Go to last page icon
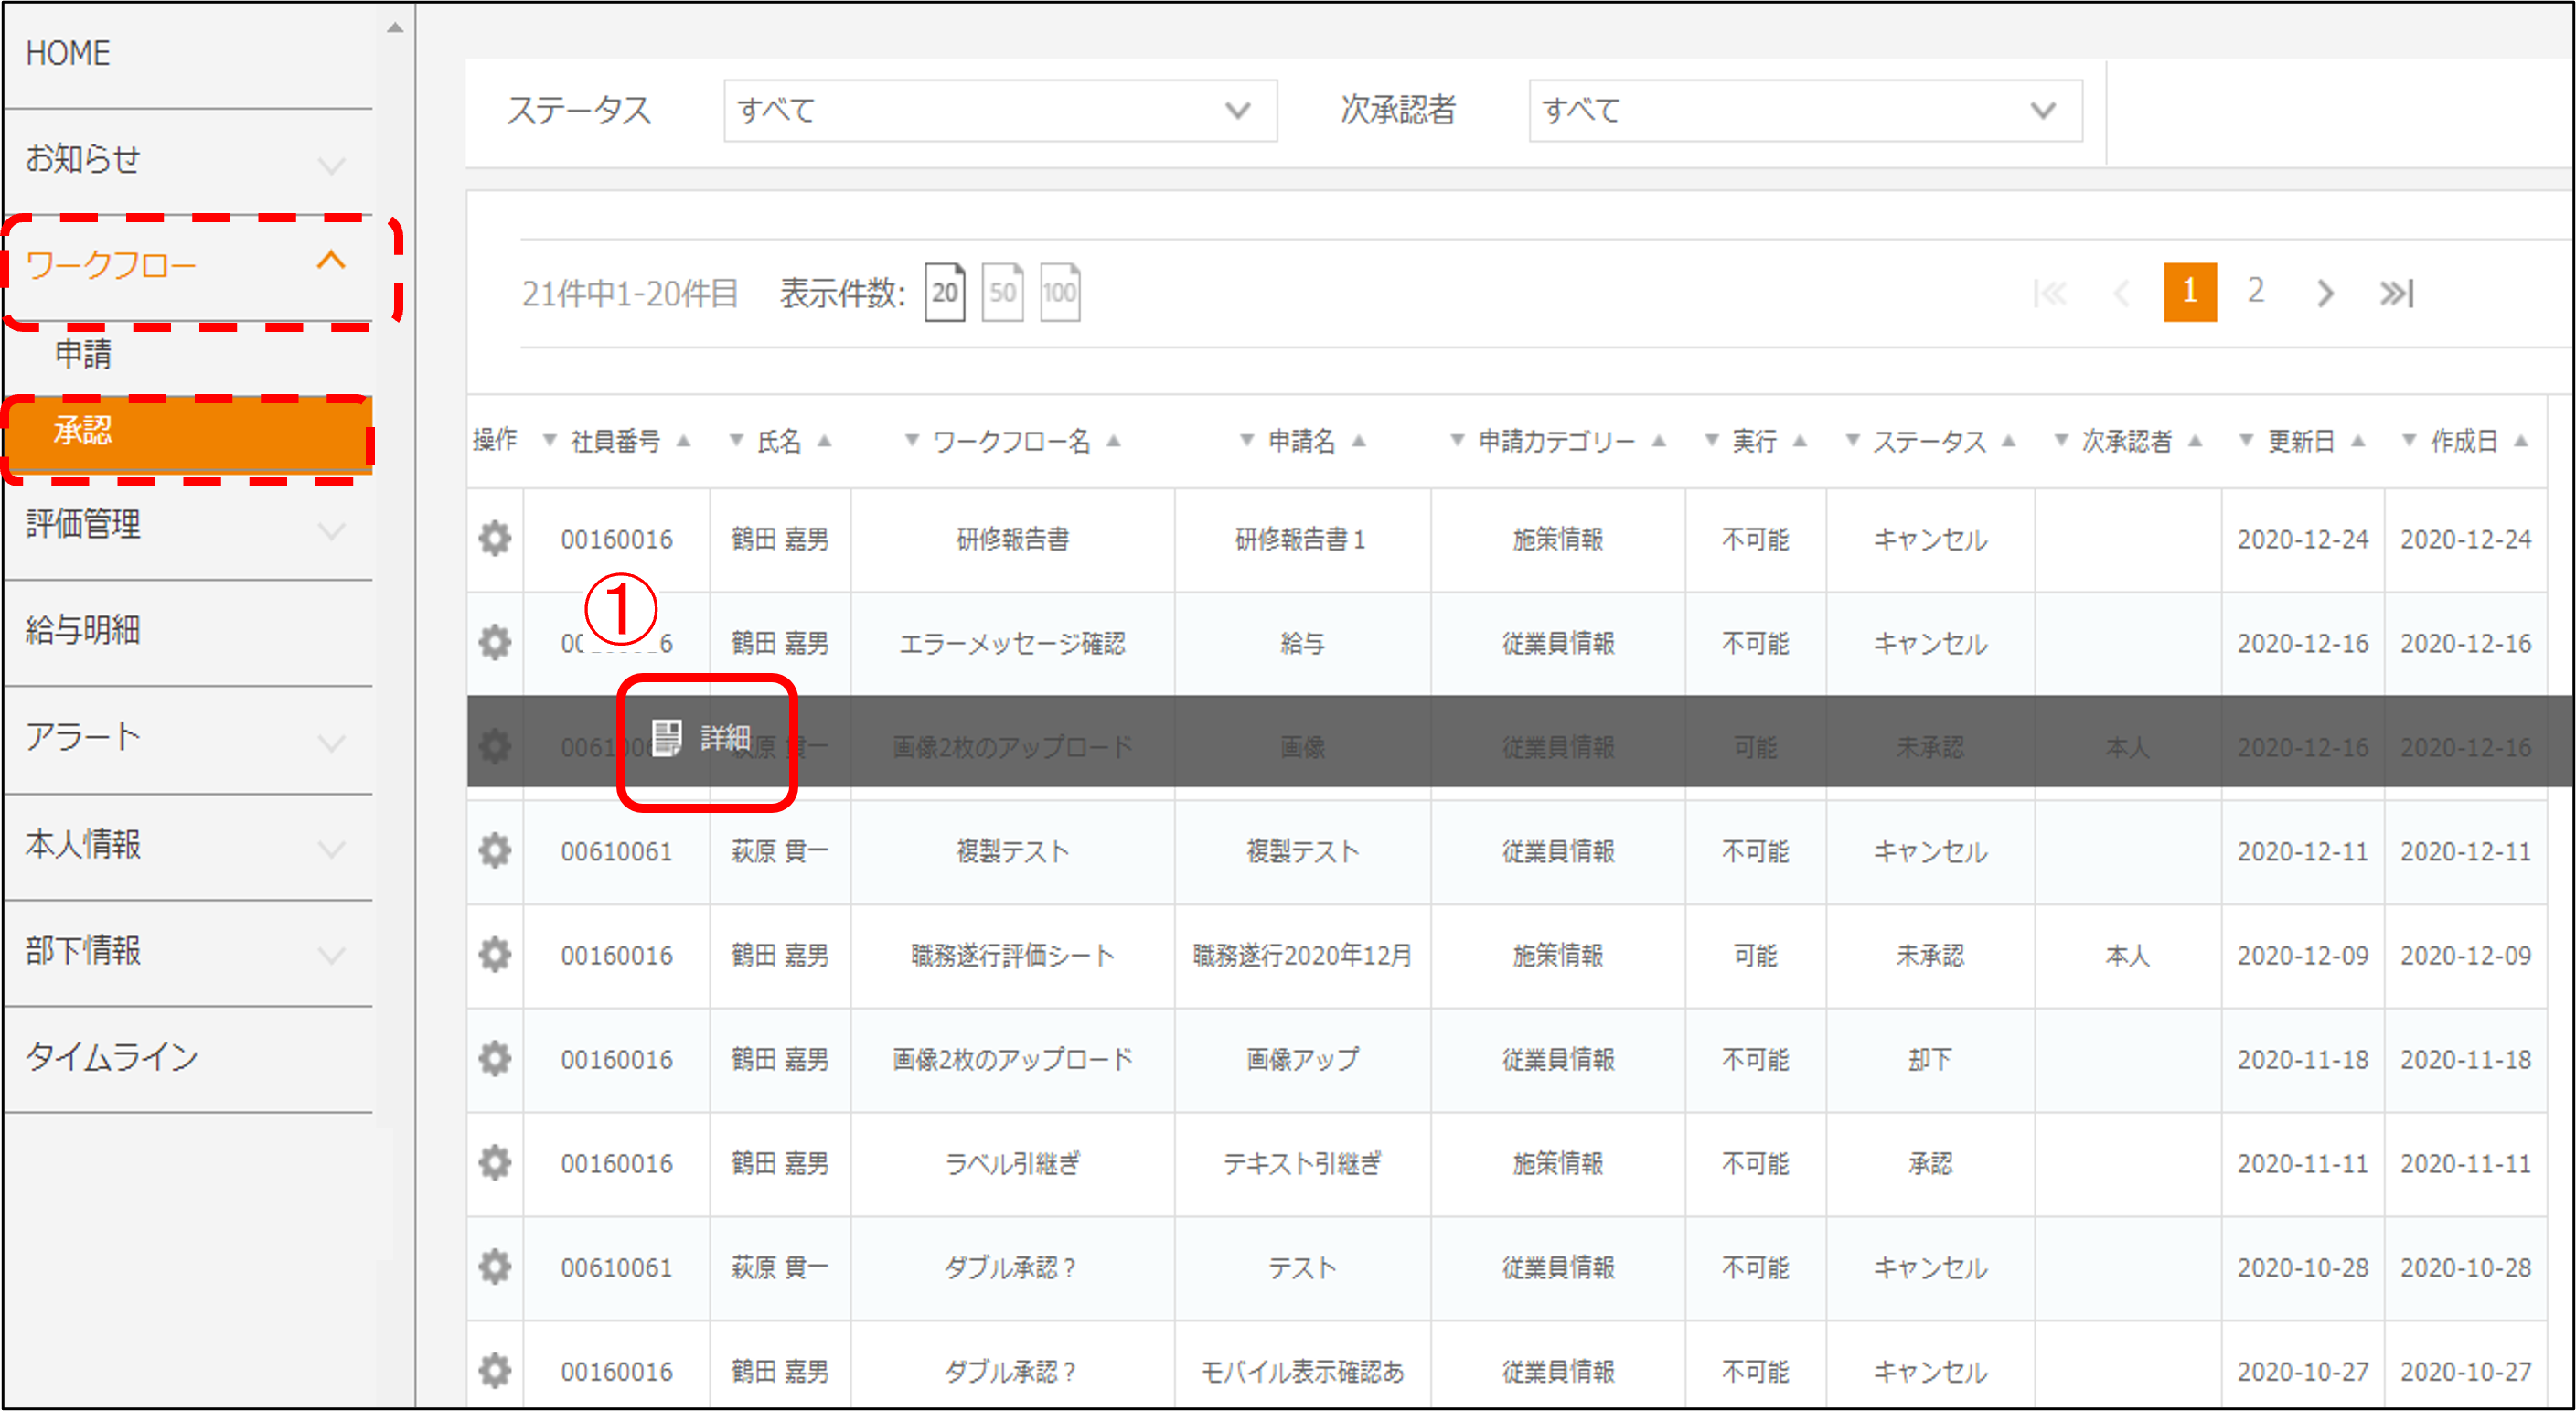This screenshot has height=1411, width=2576. click(2396, 293)
